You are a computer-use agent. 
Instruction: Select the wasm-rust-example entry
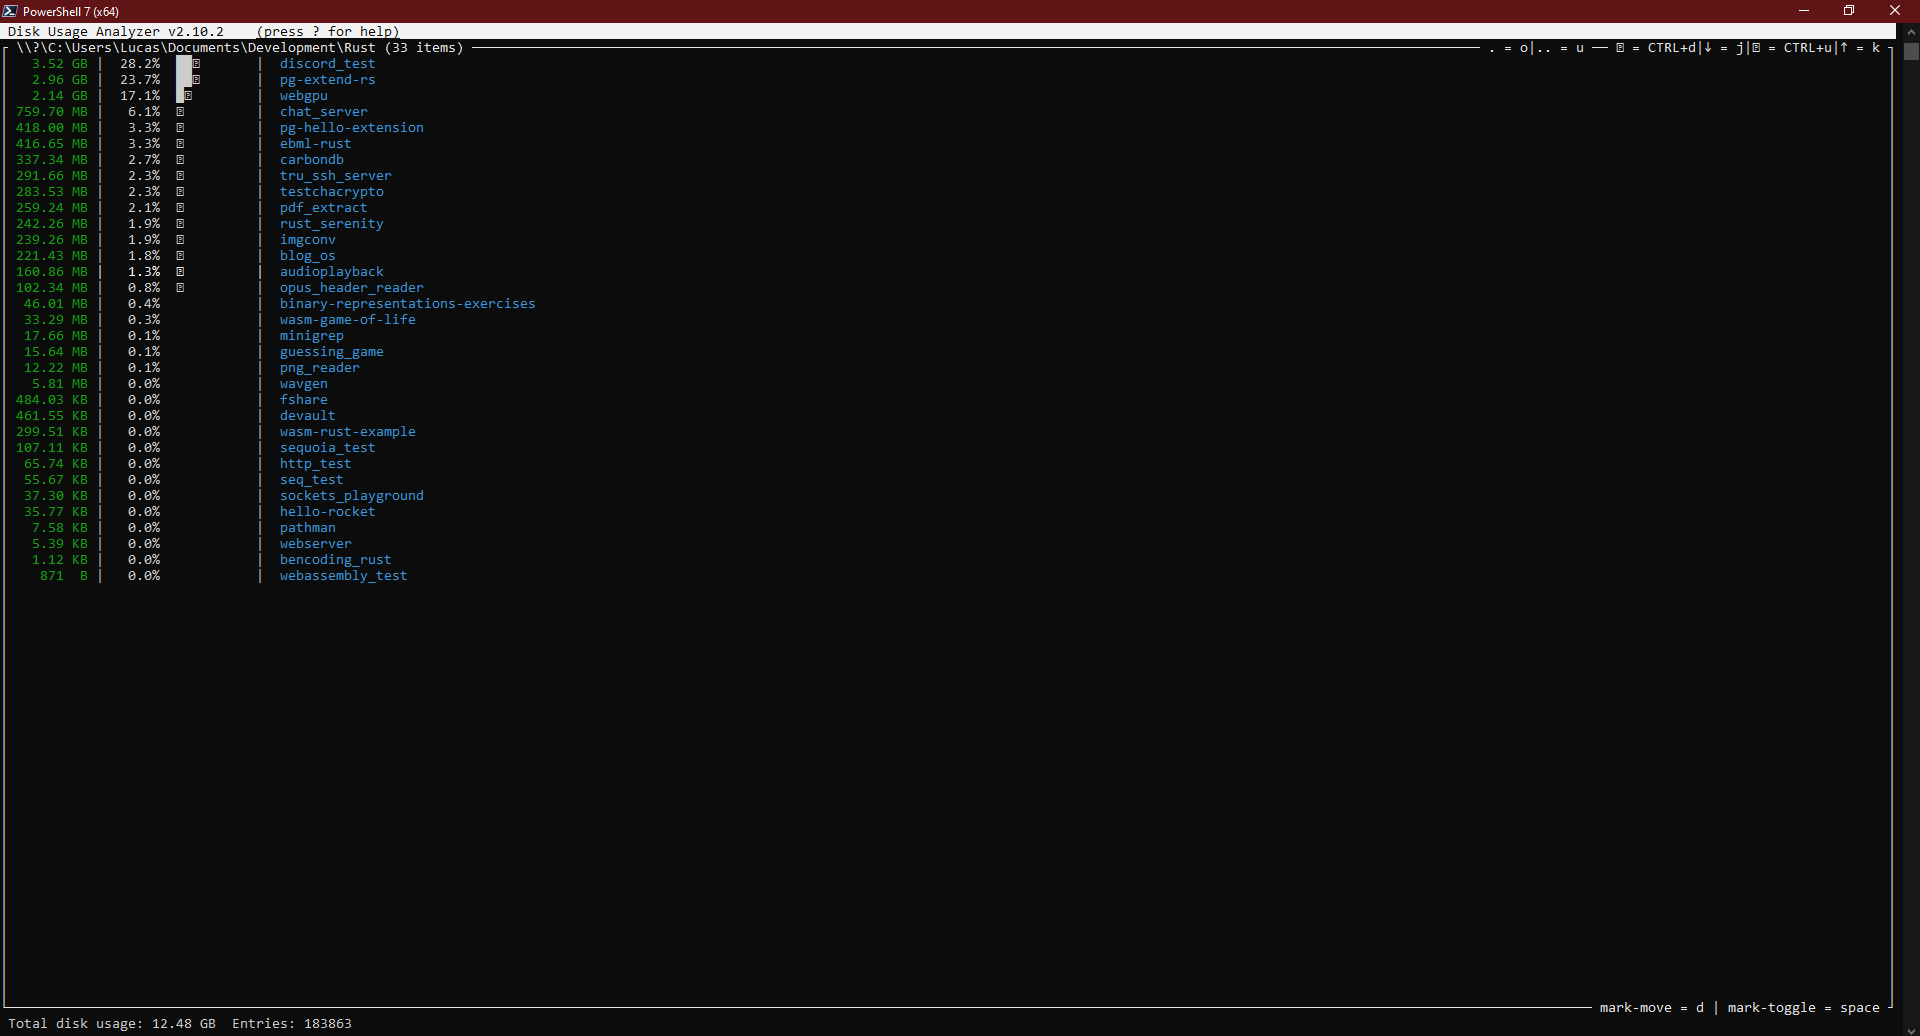[347, 432]
